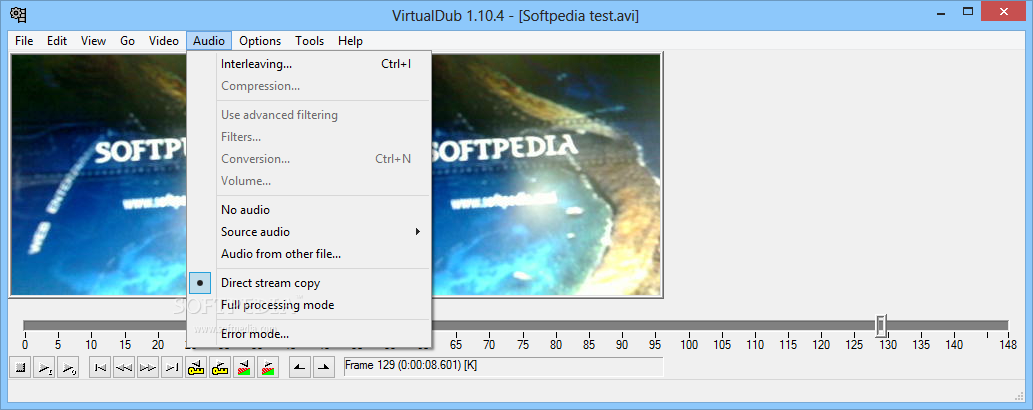This screenshot has width=1033, height=410.
Task: Open the Error mode... dialog
Action: click(x=310, y=334)
